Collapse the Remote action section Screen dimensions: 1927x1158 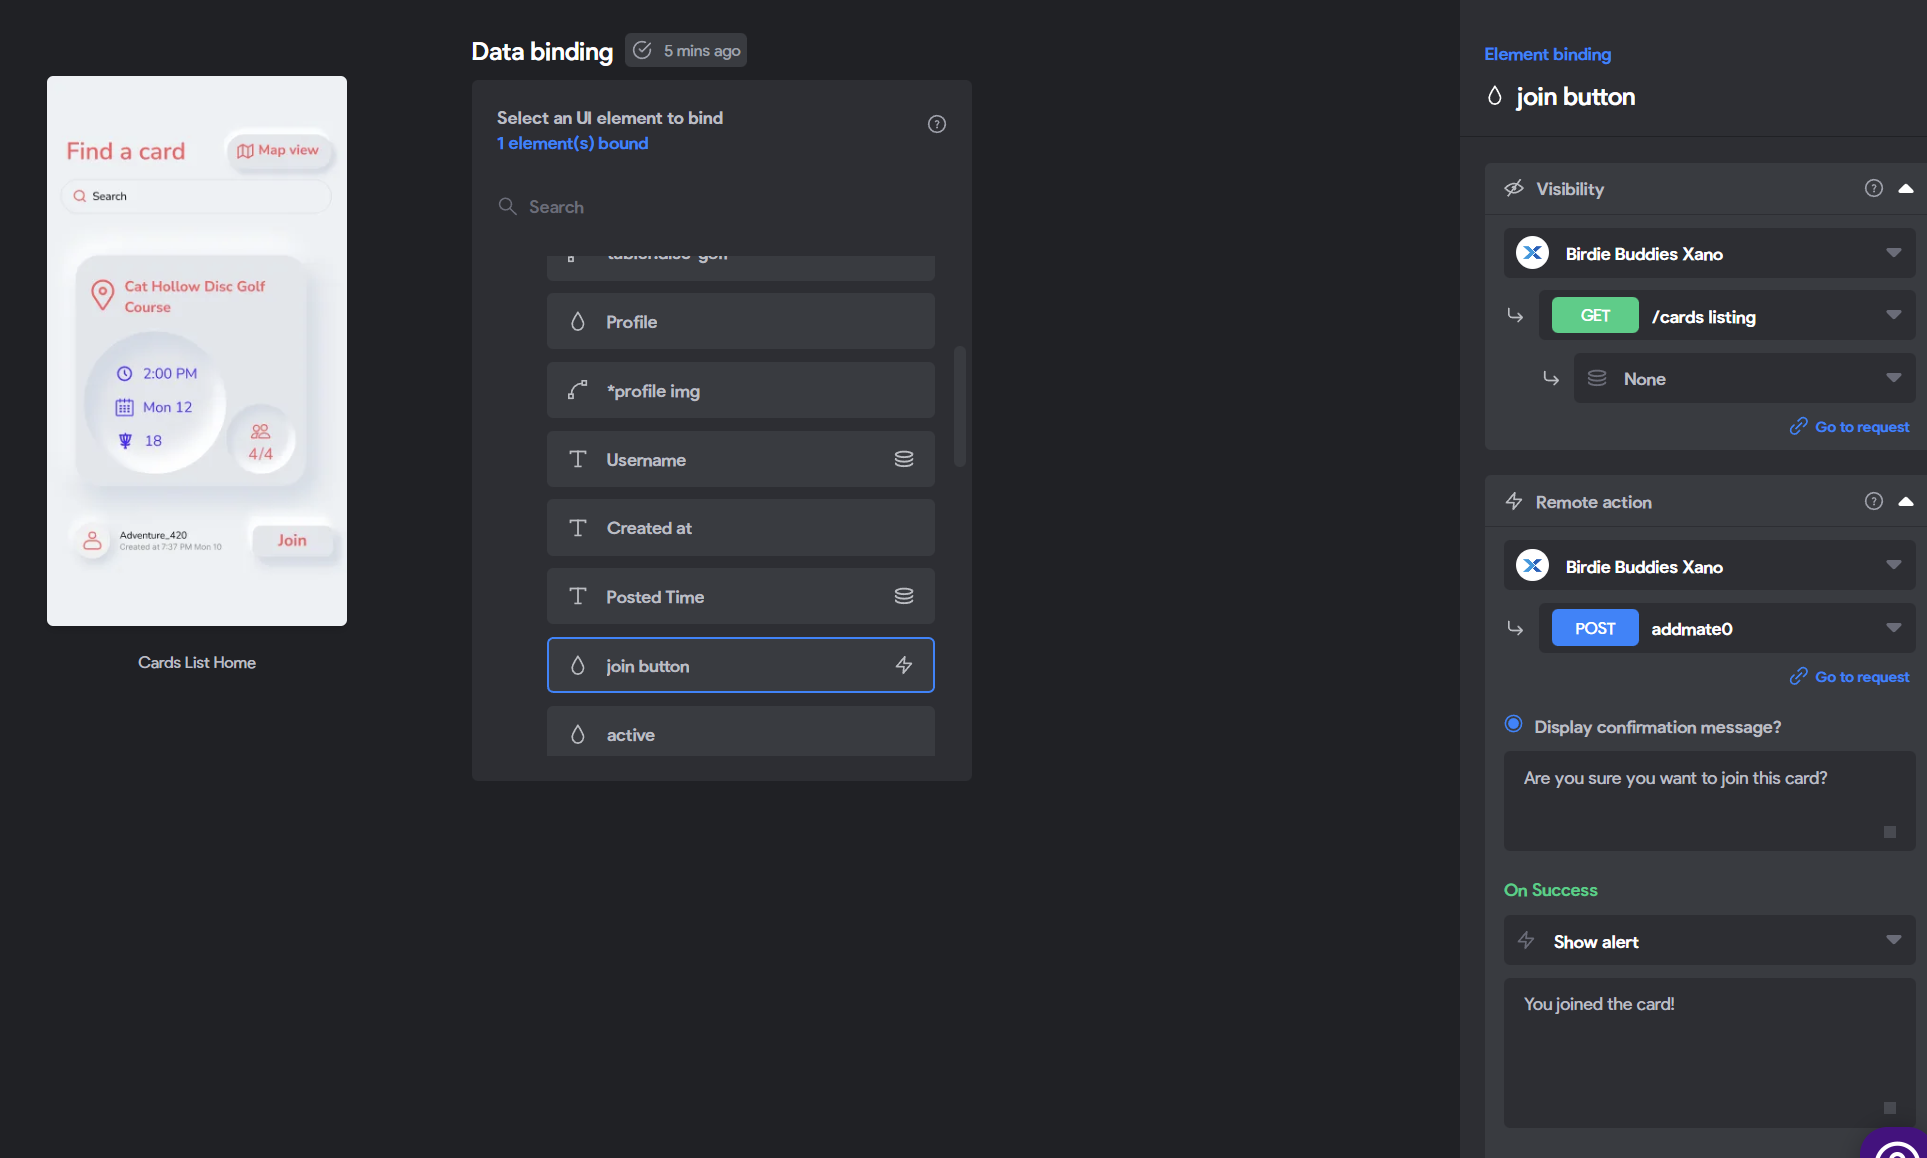pyautogui.click(x=1905, y=501)
